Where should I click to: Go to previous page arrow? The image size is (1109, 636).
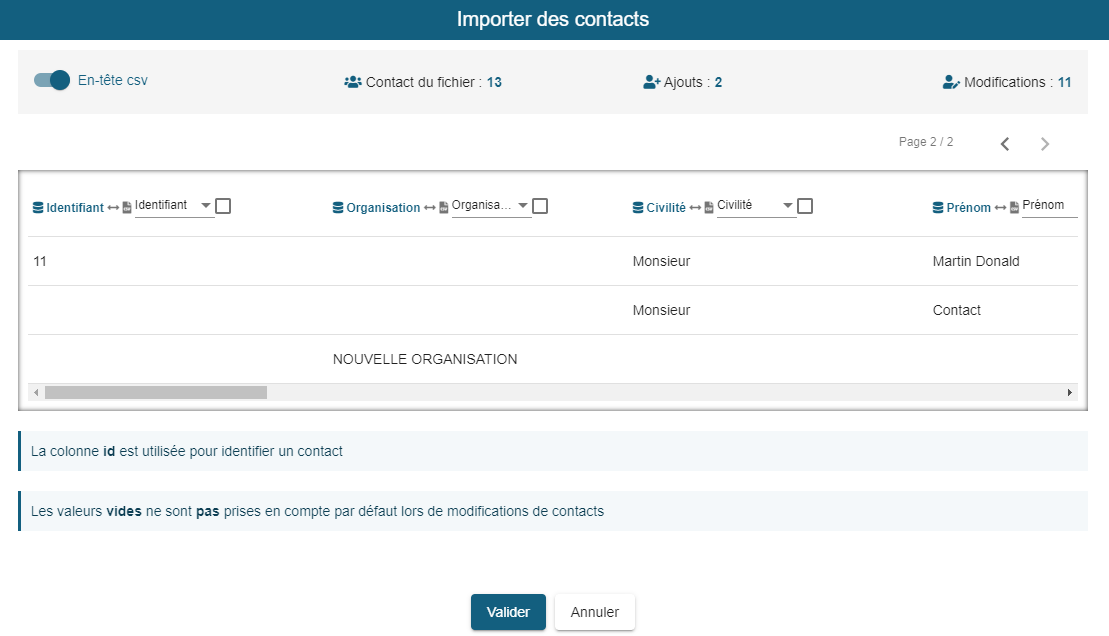(1005, 144)
